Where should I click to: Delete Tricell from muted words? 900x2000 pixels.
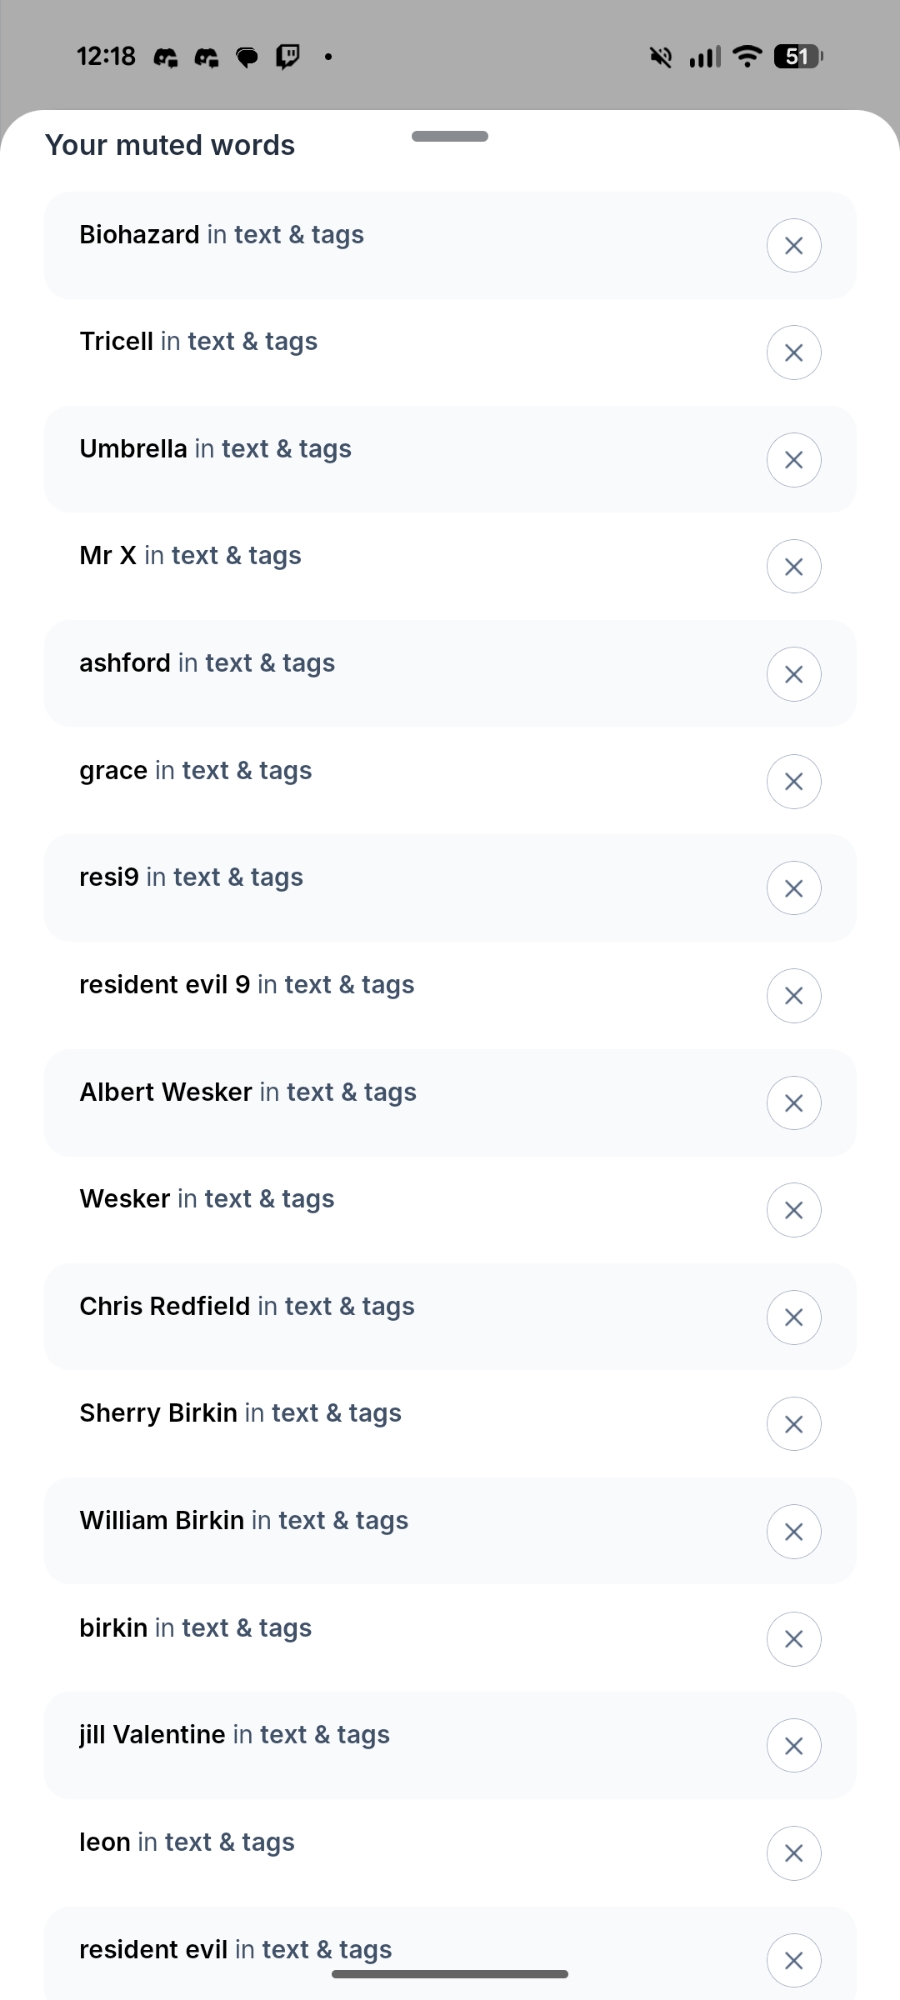[x=794, y=353]
